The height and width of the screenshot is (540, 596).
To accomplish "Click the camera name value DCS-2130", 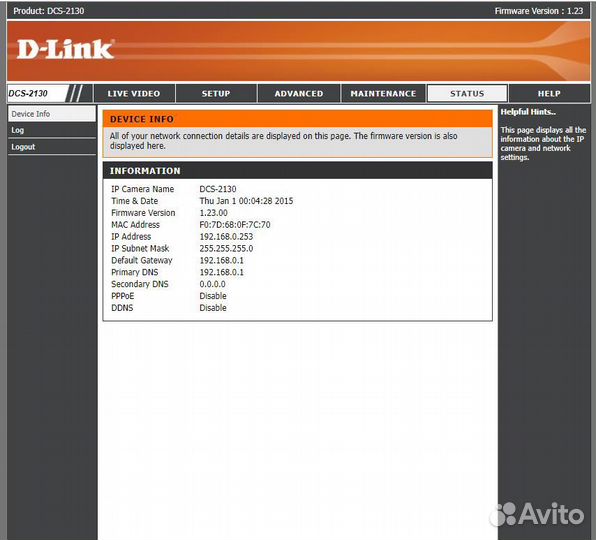I will [218, 189].
